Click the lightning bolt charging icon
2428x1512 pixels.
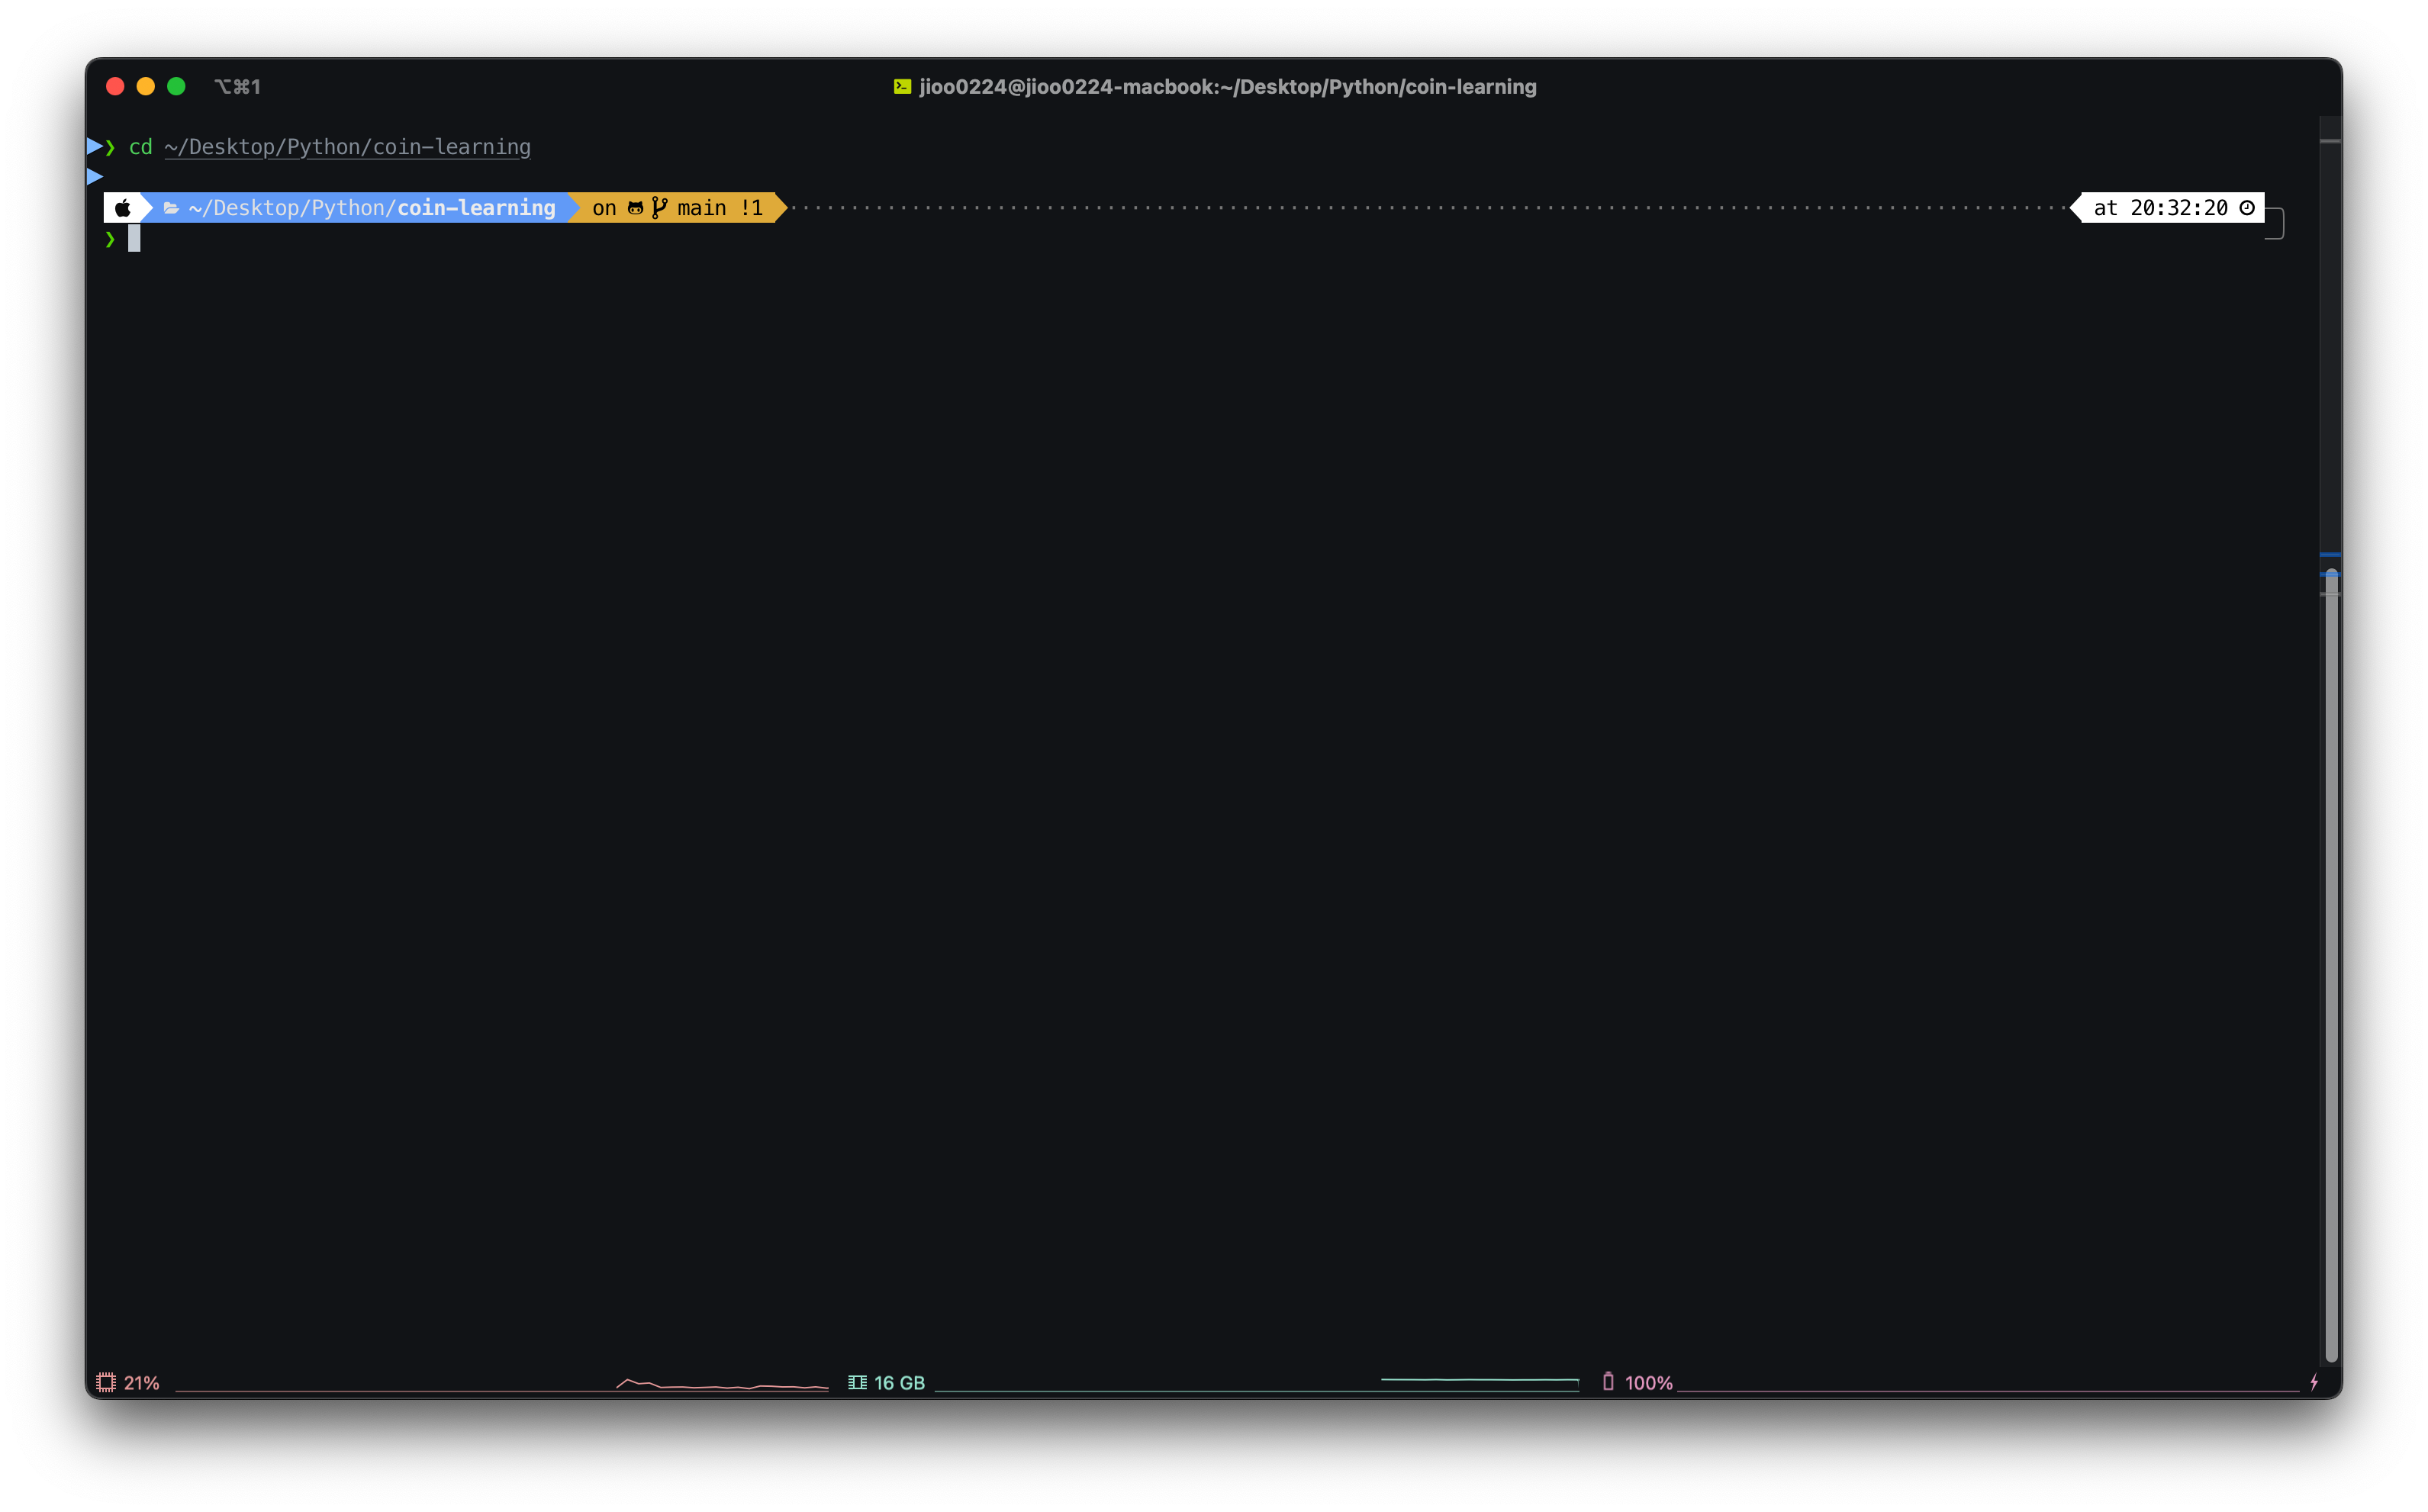click(2314, 1382)
